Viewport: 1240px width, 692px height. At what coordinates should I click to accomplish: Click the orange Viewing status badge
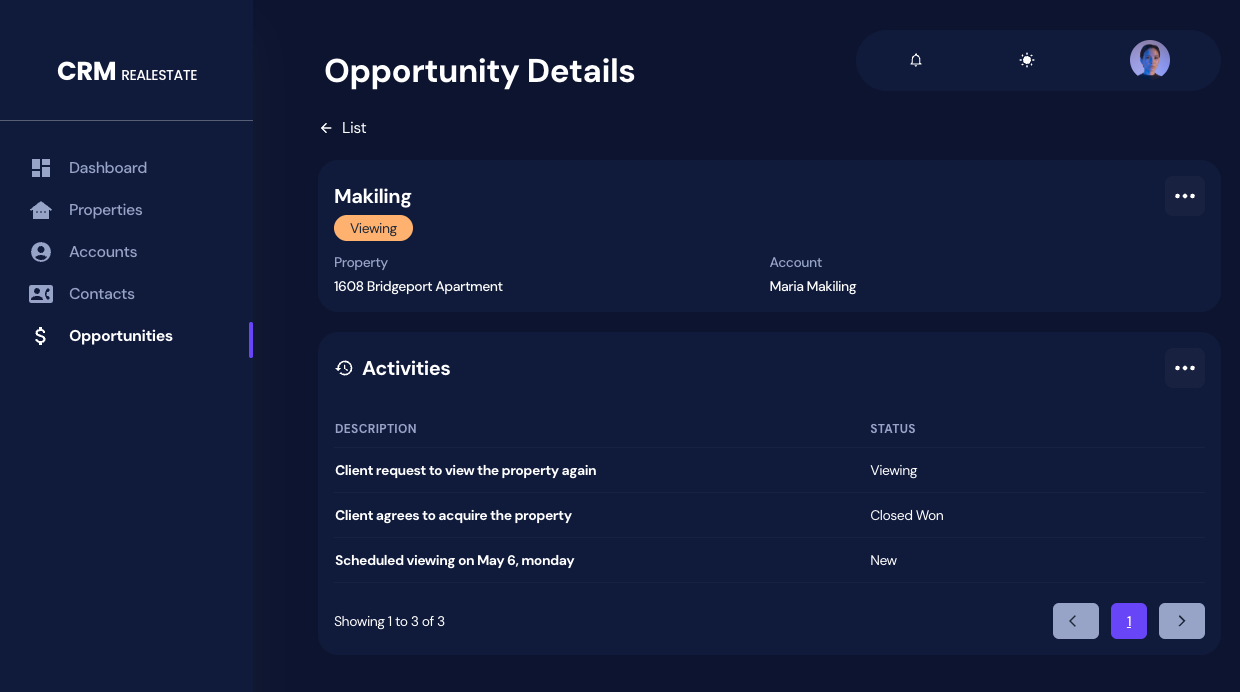373,228
